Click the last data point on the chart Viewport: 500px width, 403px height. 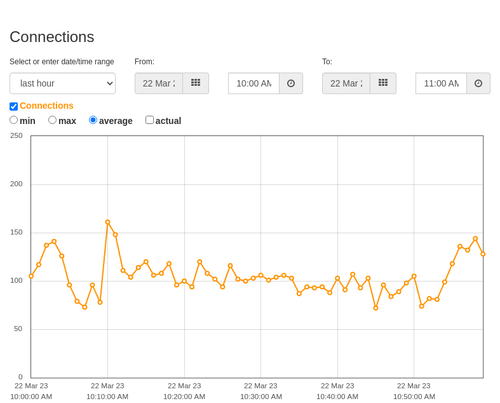pyautogui.click(x=483, y=254)
